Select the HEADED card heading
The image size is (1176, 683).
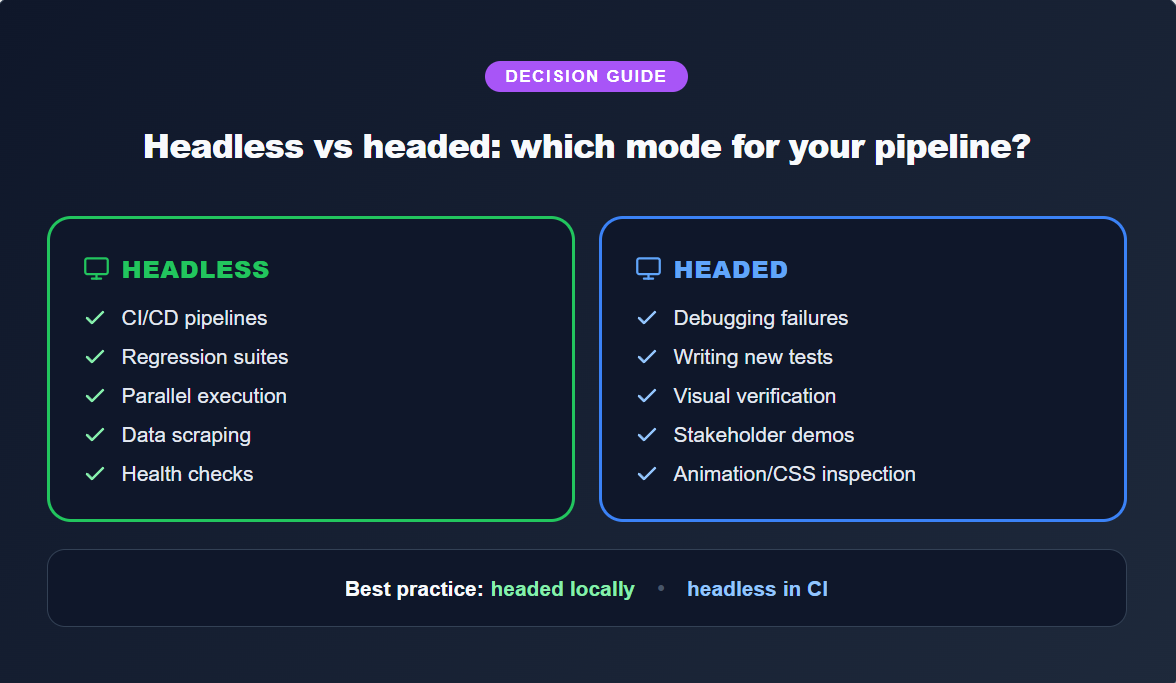click(730, 270)
